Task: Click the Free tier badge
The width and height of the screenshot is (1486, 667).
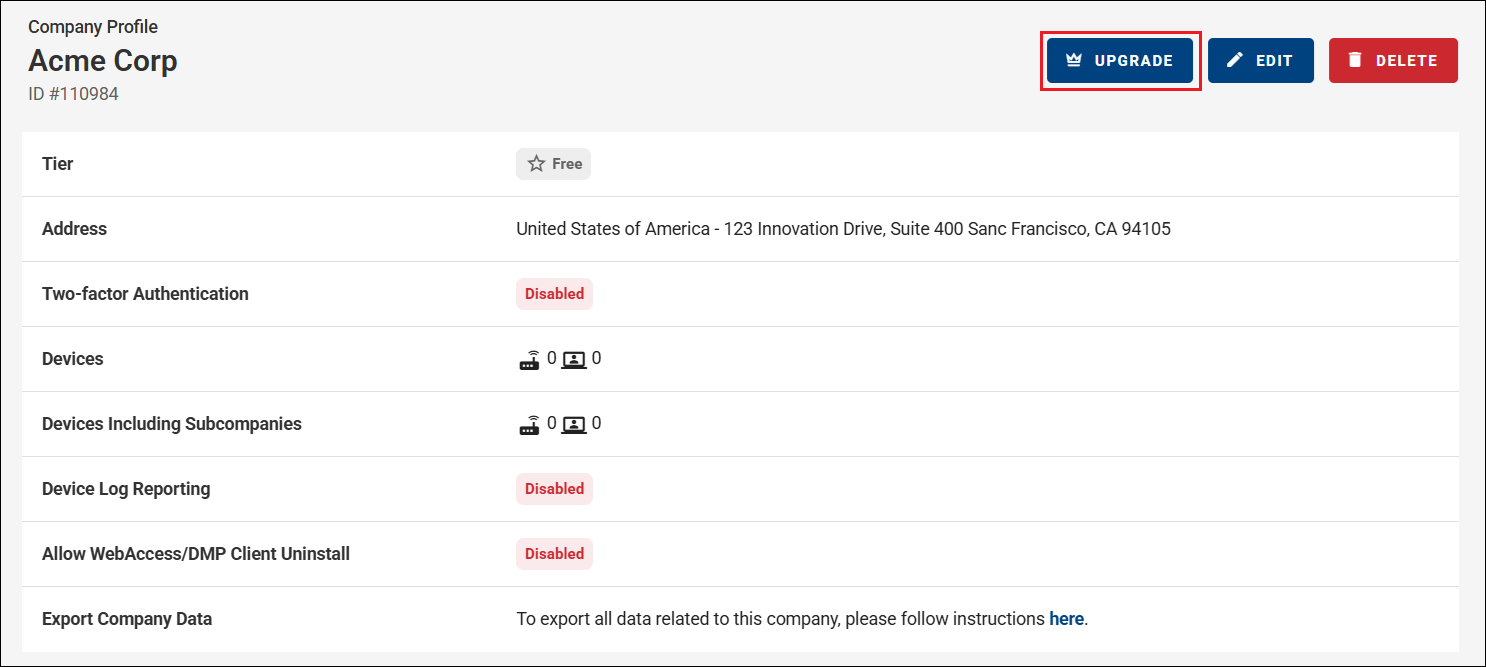Action: point(553,164)
